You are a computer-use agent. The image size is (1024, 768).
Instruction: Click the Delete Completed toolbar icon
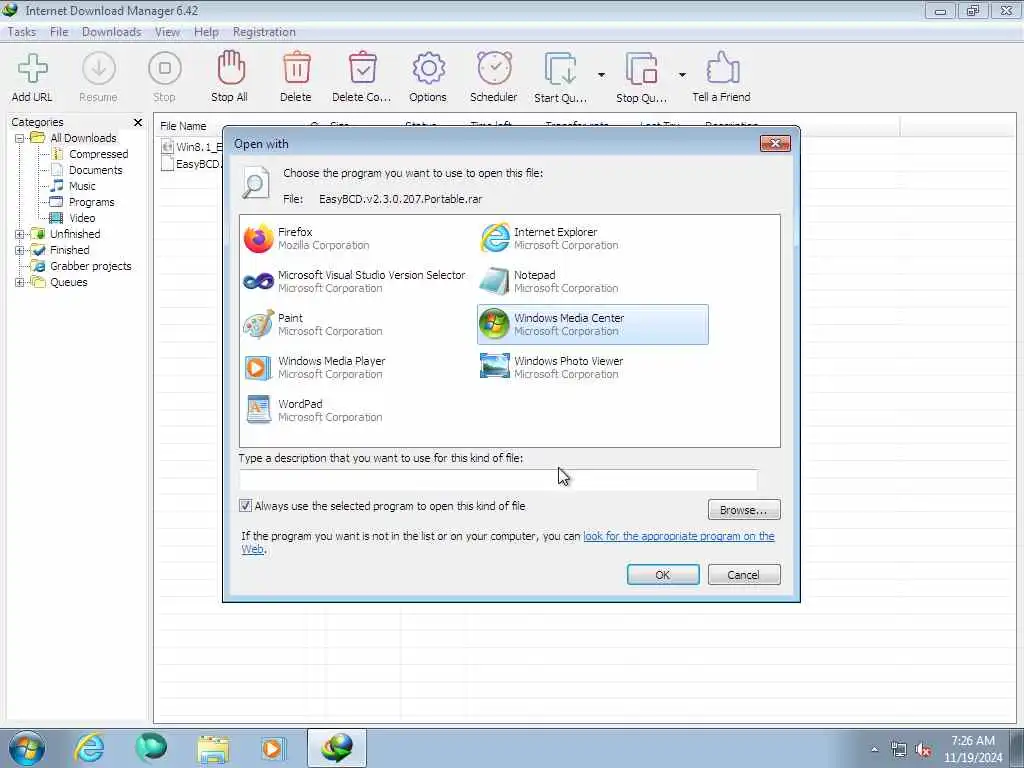pyautogui.click(x=362, y=68)
